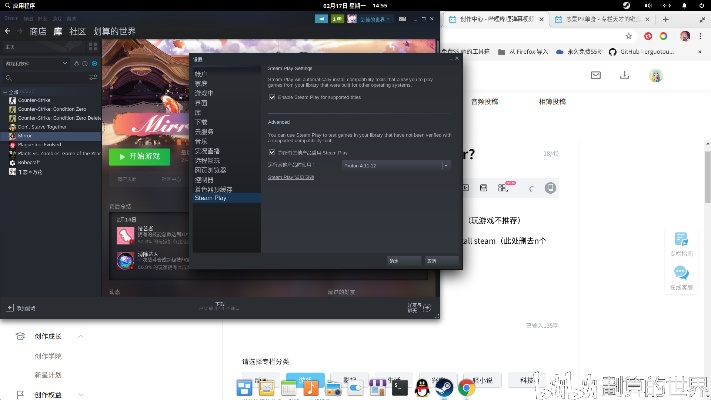
Task: Launch QQ penguin icon in dock
Action: [422, 387]
